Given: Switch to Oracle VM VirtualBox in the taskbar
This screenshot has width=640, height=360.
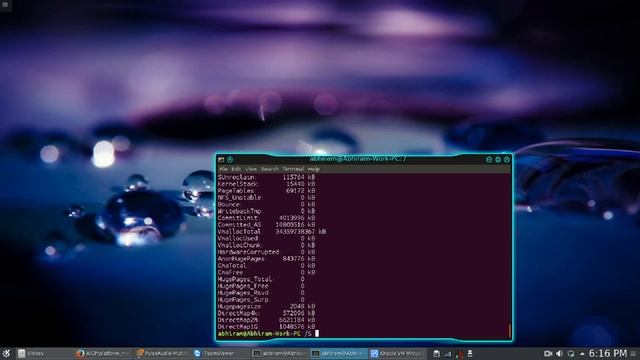Looking at the screenshot, I should (x=397, y=353).
